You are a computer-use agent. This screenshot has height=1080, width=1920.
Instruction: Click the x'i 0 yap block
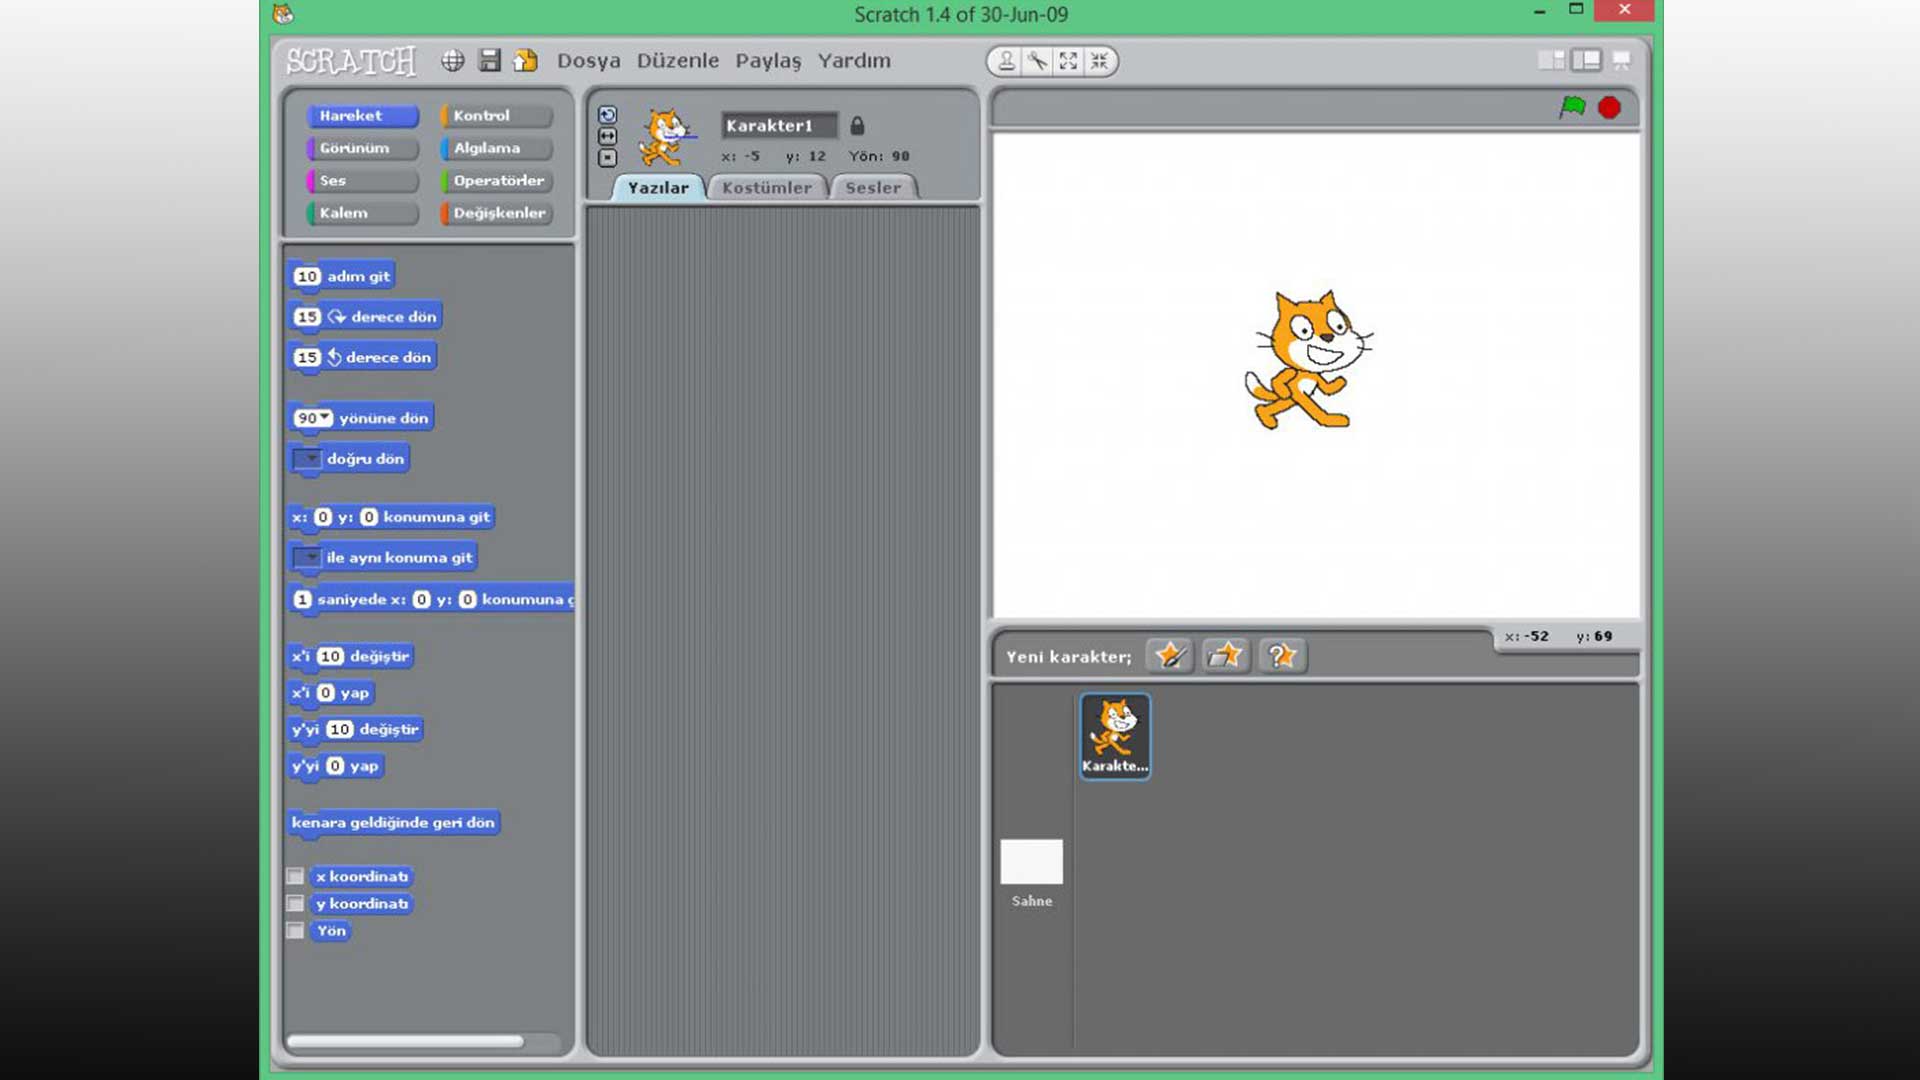[331, 692]
